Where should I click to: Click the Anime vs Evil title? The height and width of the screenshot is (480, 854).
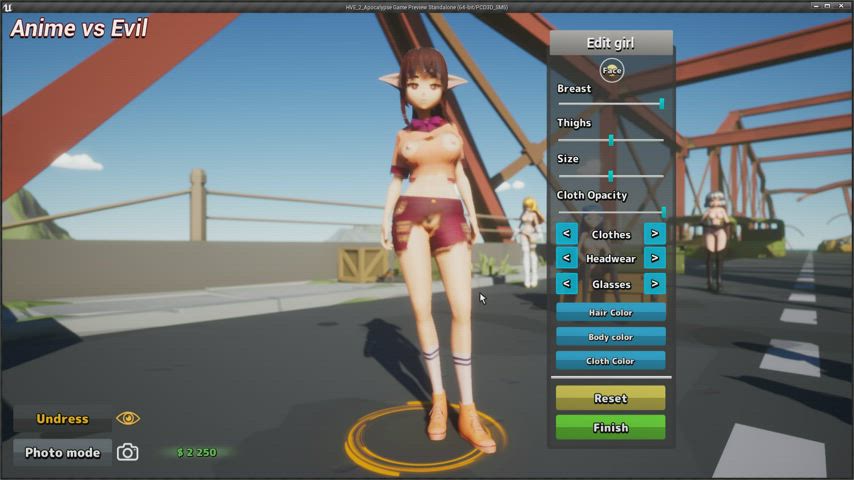pos(79,28)
